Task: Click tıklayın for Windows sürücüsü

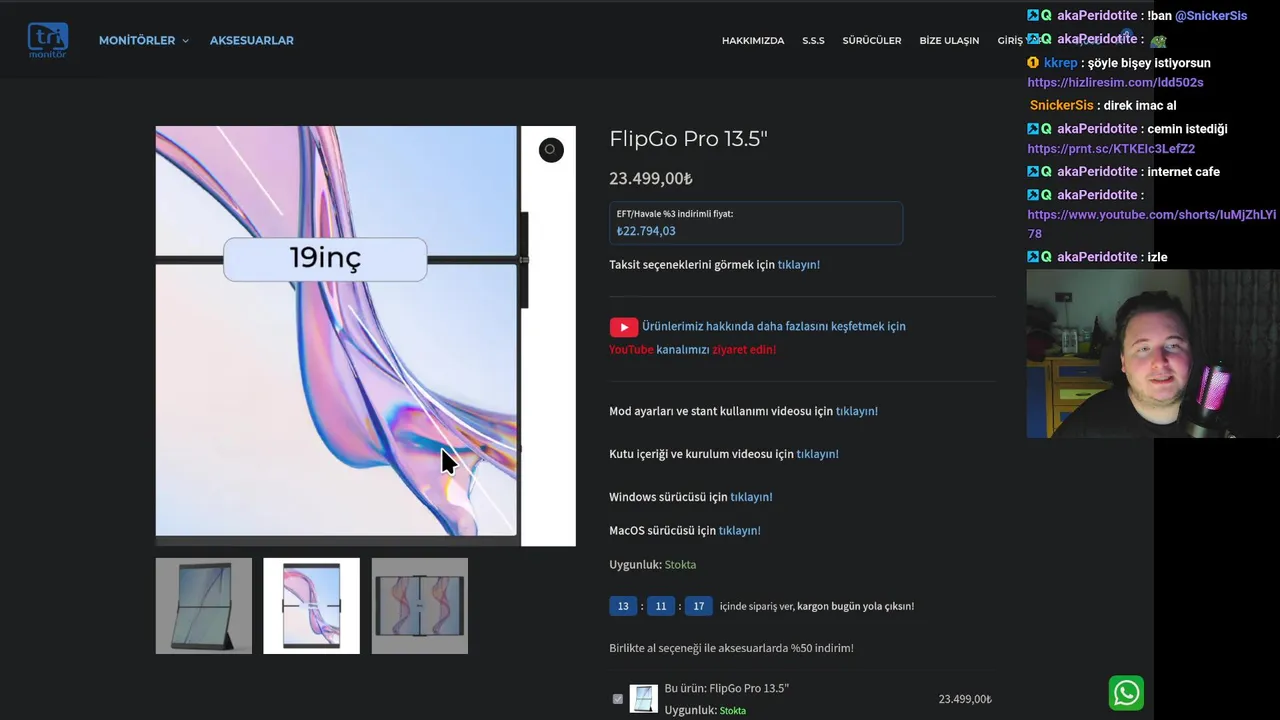Action: pyautogui.click(x=751, y=497)
